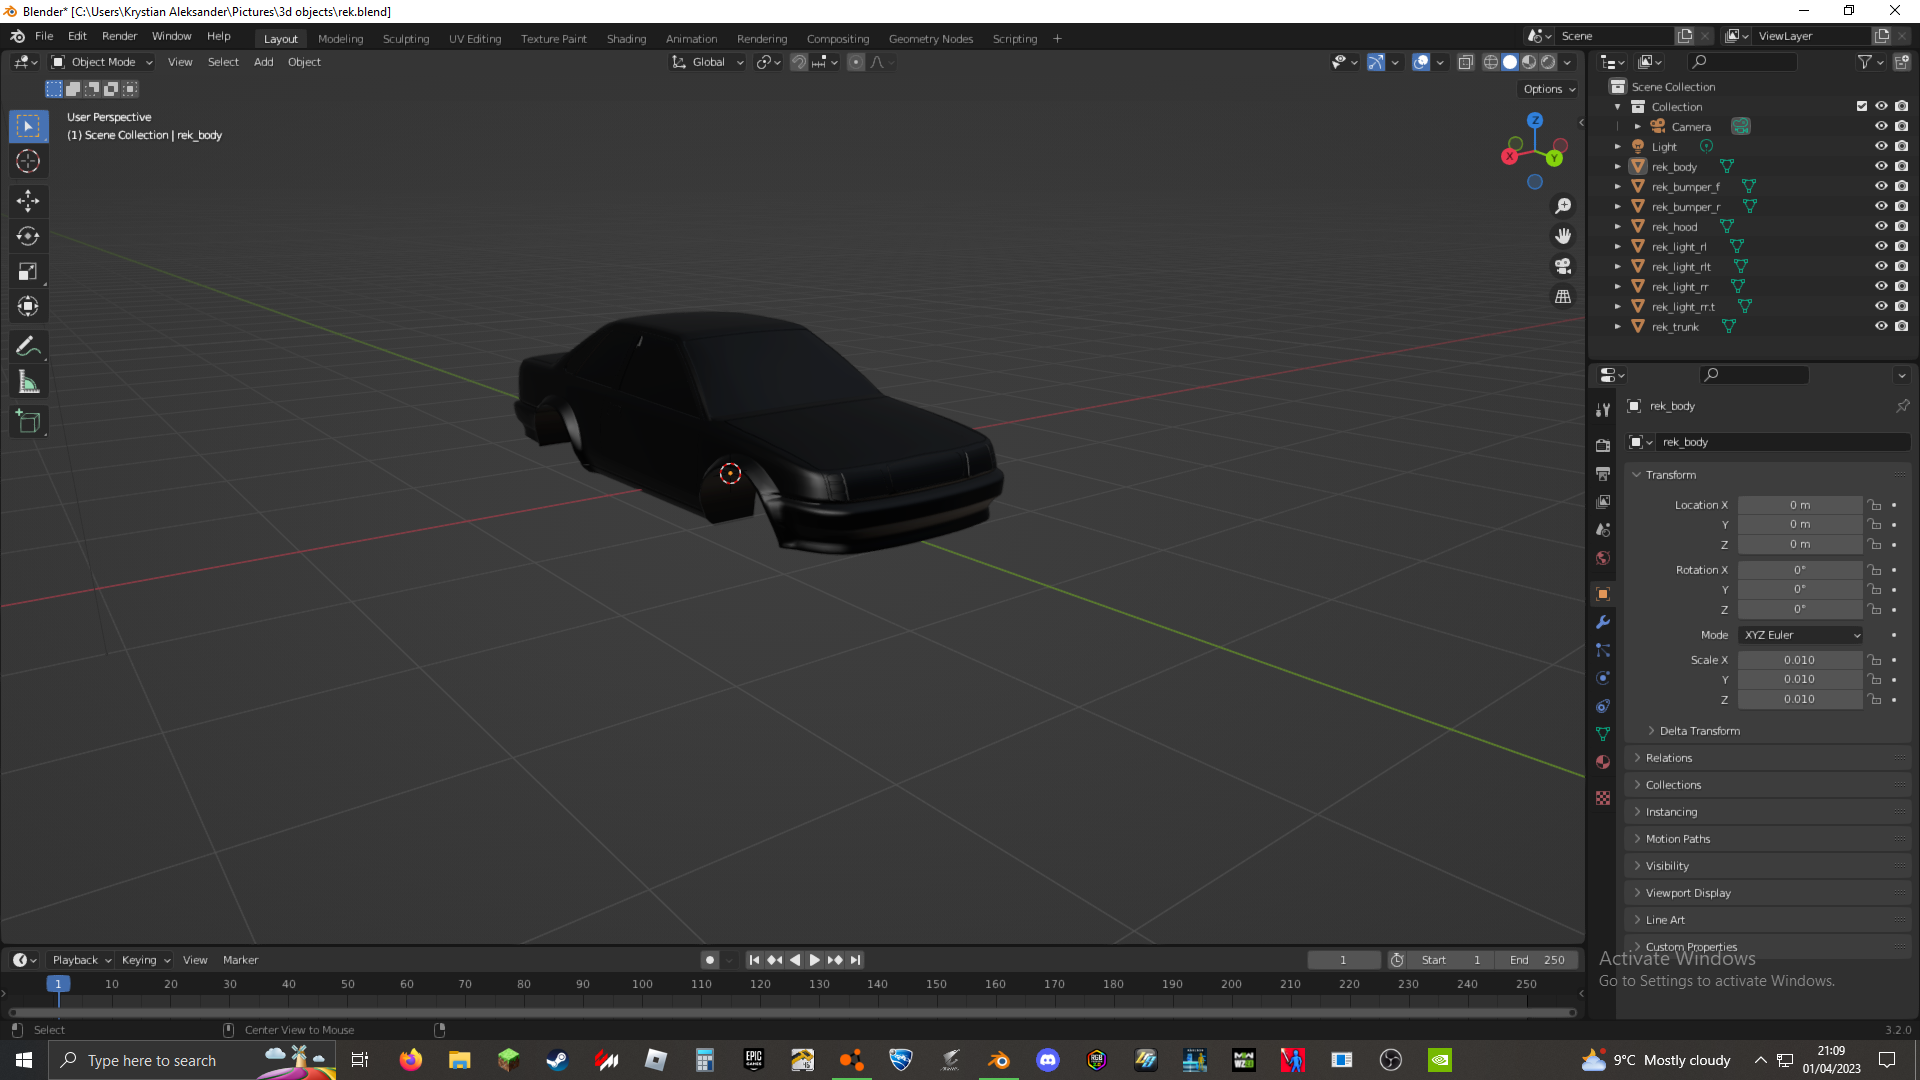Image resolution: width=1920 pixels, height=1080 pixels.
Task: Select the Measure tool
Action: [28, 381]
